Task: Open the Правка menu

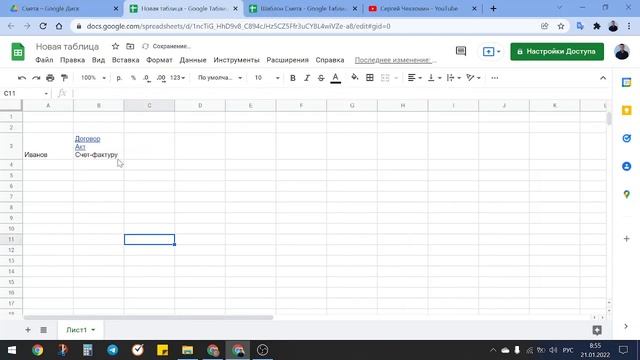Action: [72, 60]
